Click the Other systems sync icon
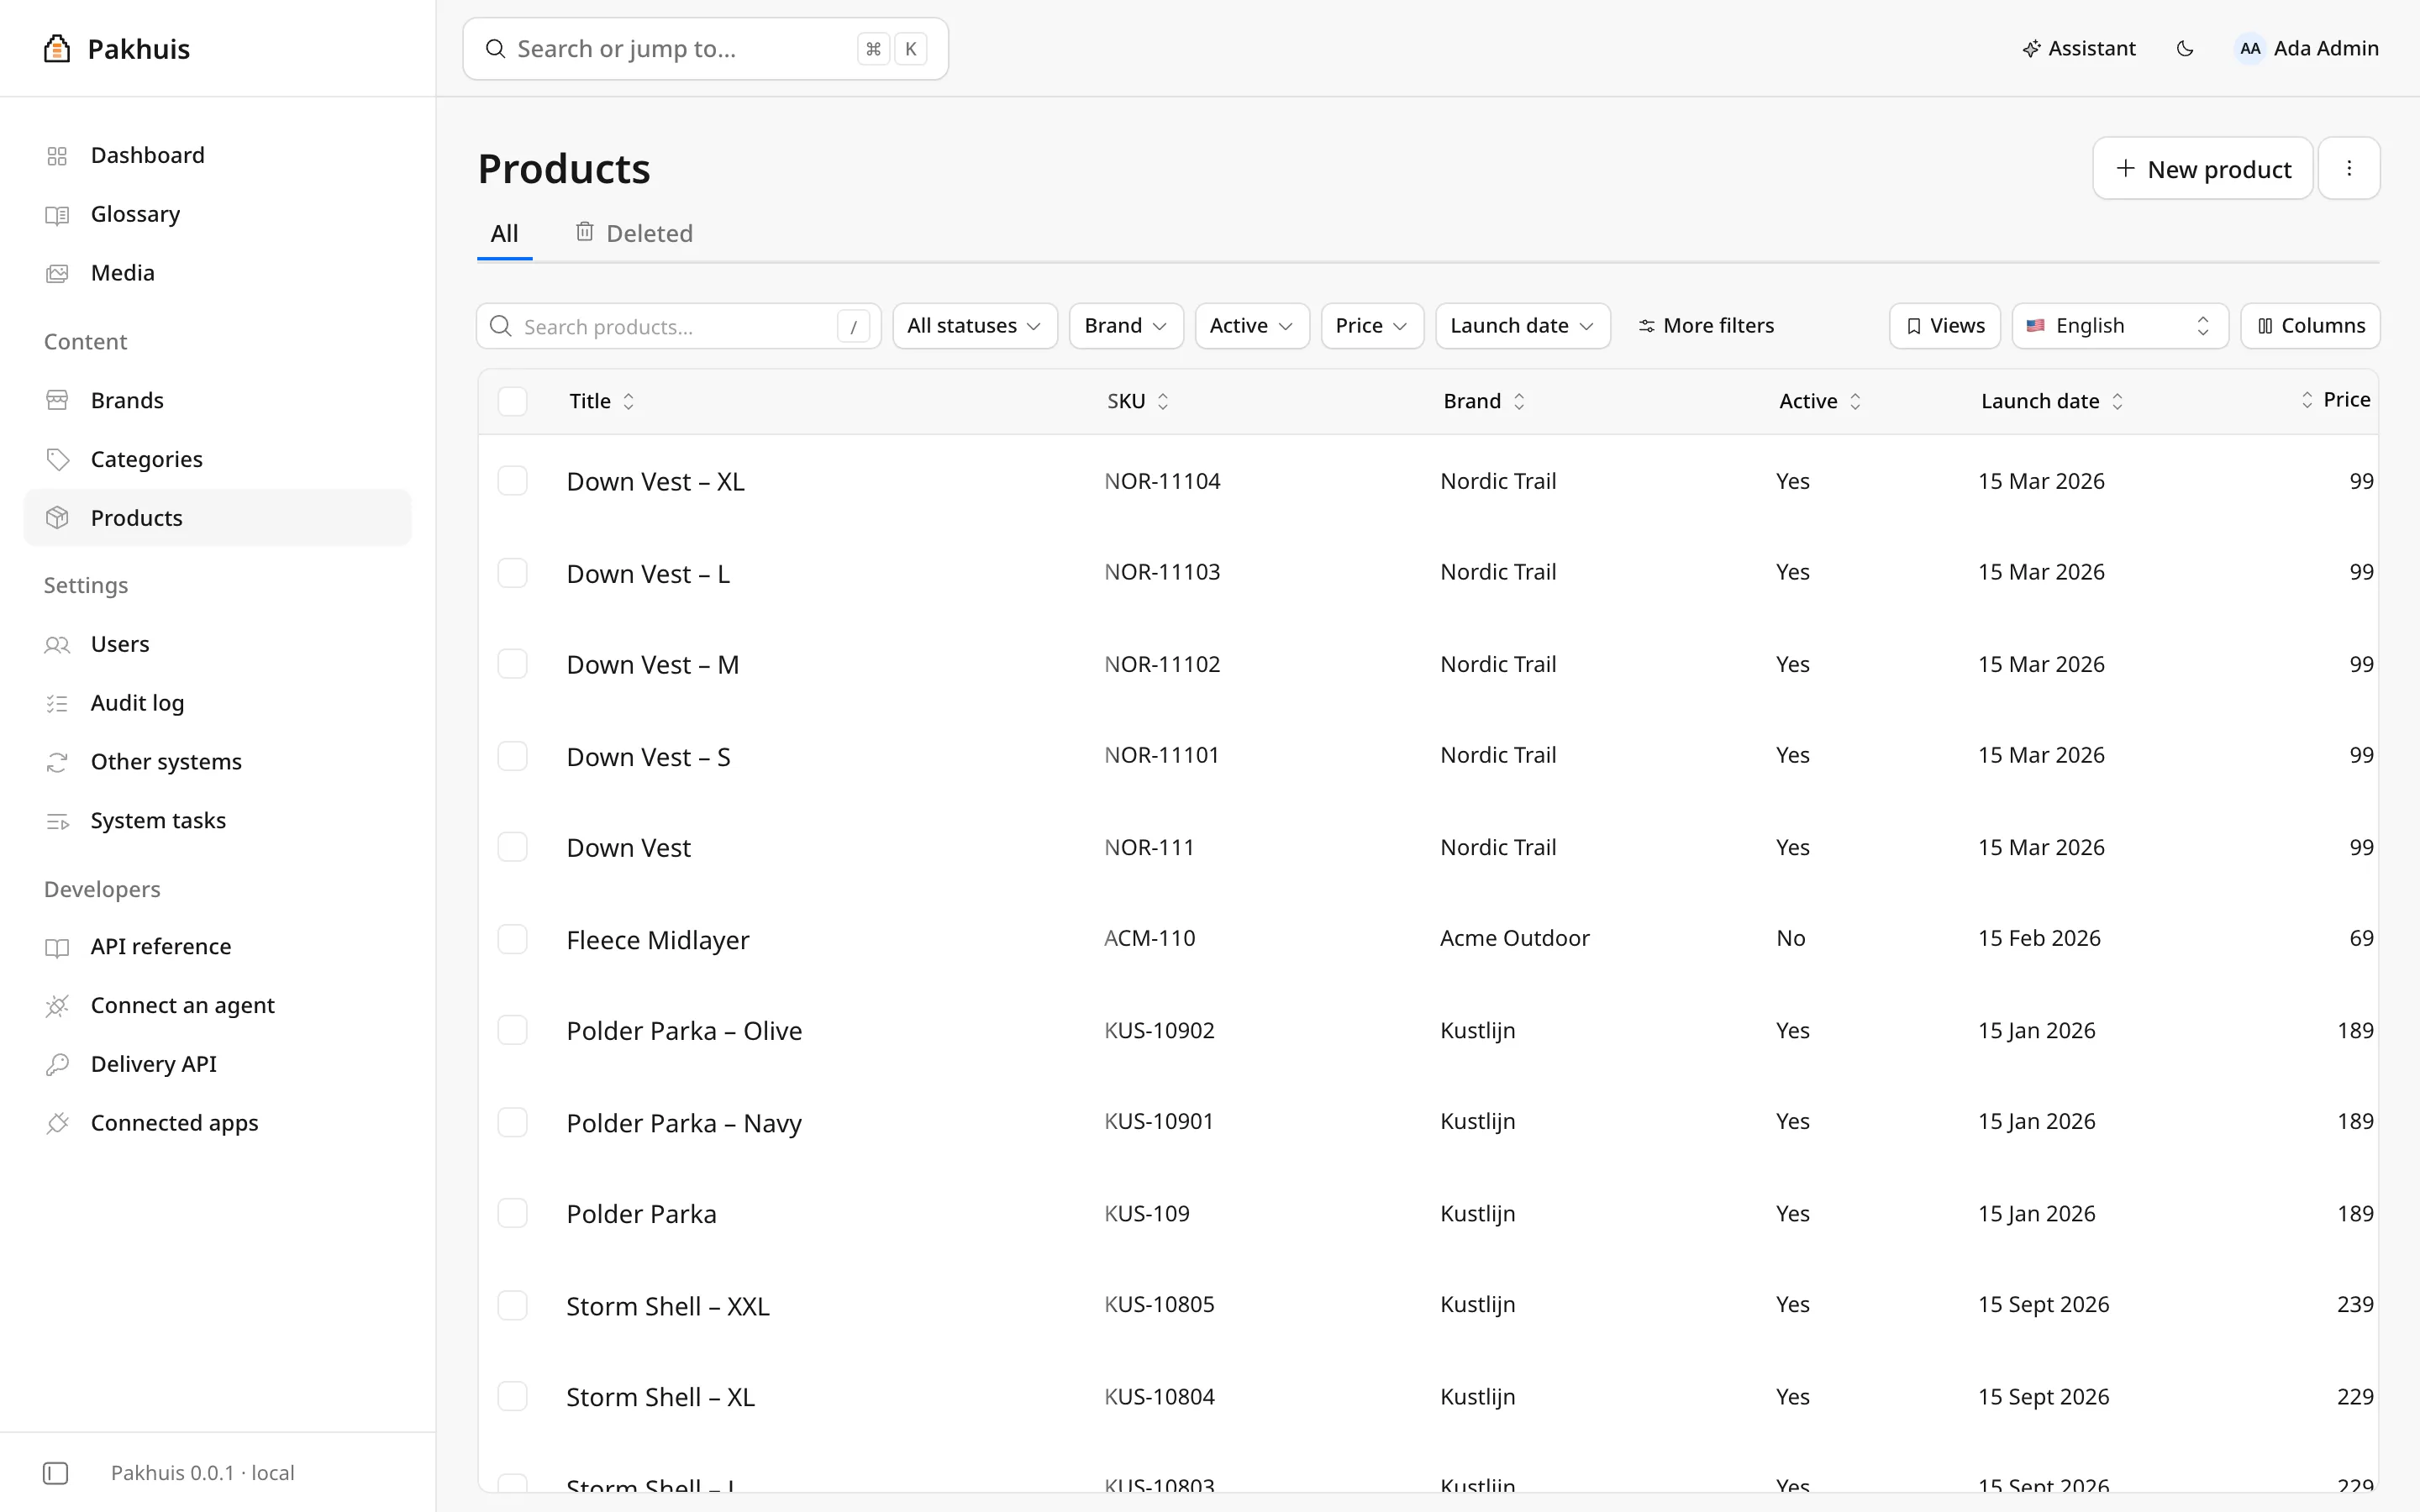Viewport: 2420px width, 1512px height. 57,762
